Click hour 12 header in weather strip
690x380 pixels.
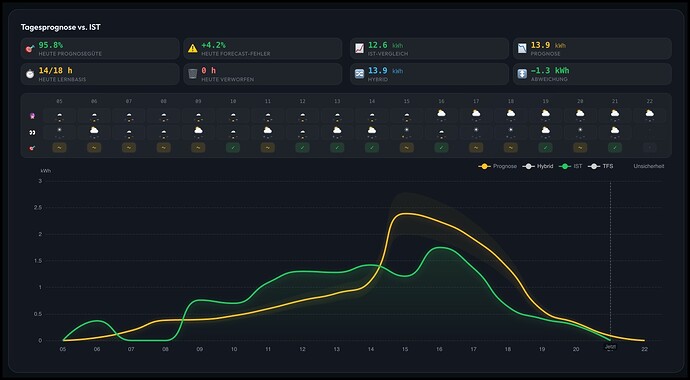coord(302,102)
